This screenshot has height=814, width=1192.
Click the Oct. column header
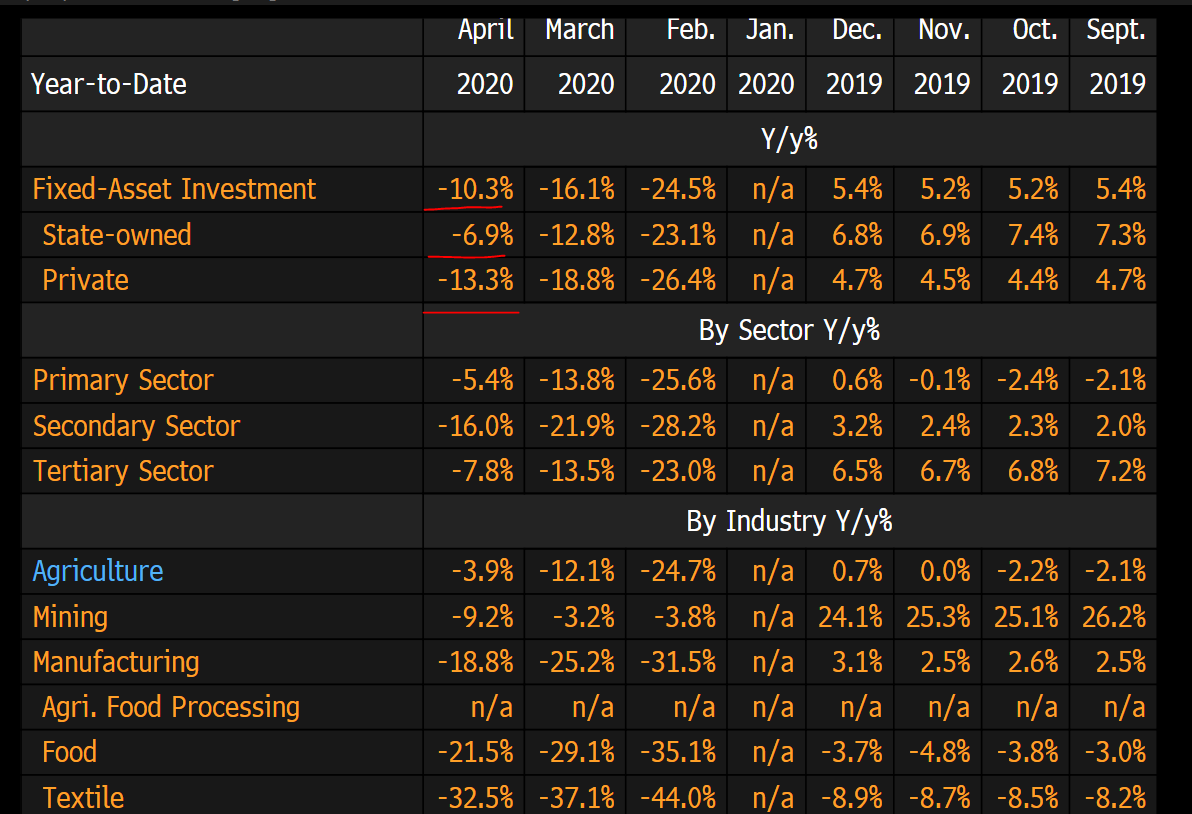click(1035, 30)
